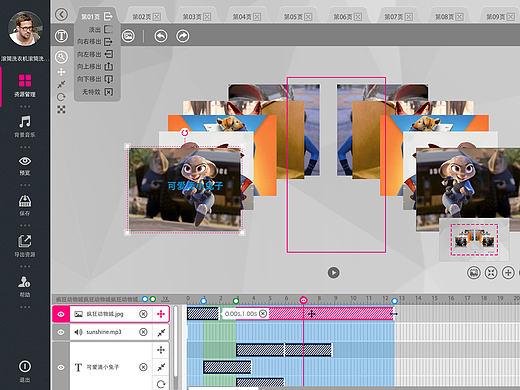Image resolution: width=520 pixels, height=390 pixels.
Task: Zoom in with the plus circle
Action: pyautogui.click(x=508, y=273)
